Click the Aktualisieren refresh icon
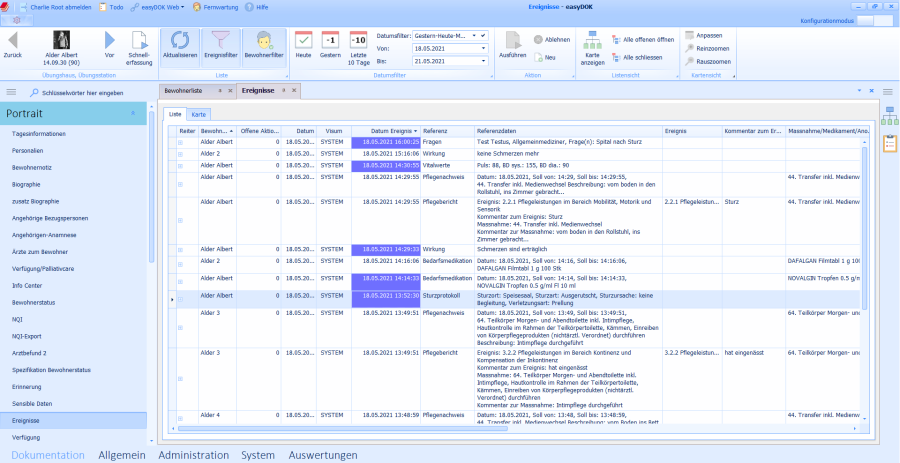900x463 pixels. 180,40
